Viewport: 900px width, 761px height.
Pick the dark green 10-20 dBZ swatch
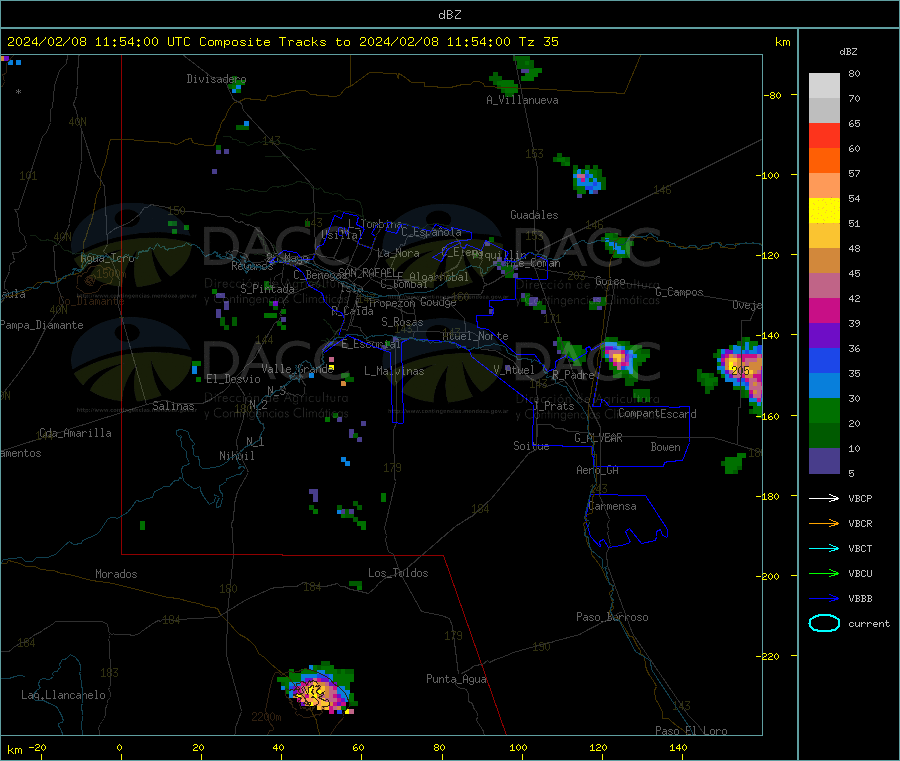(x=824, y=436)
